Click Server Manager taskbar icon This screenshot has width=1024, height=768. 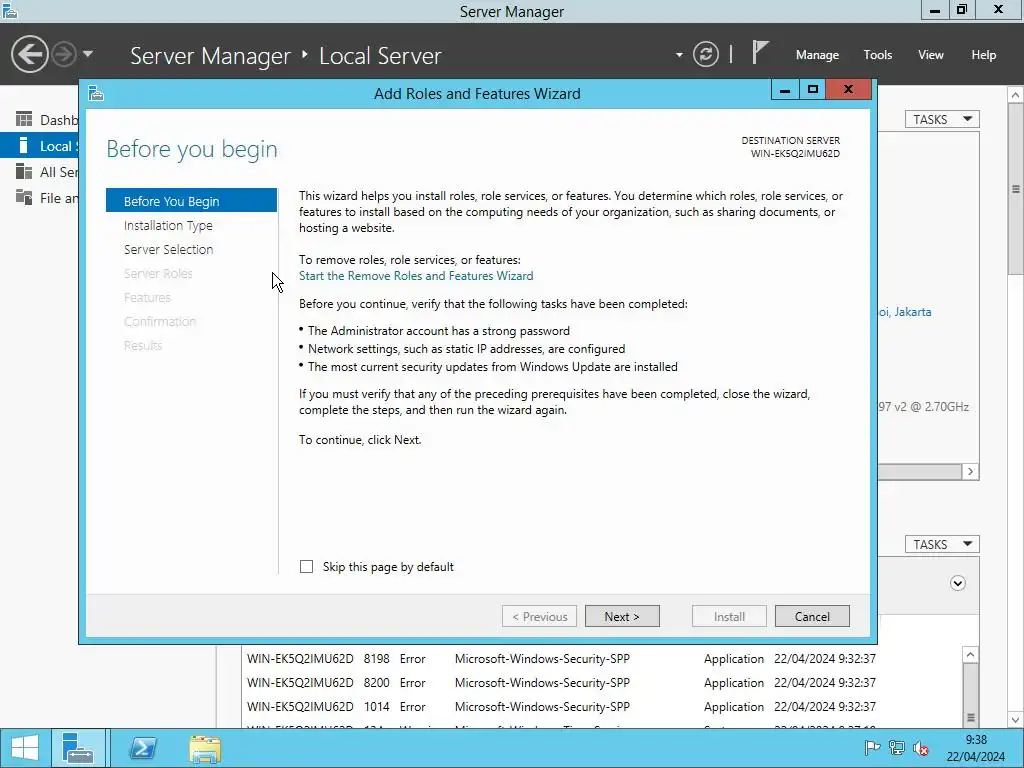(78, 748)
